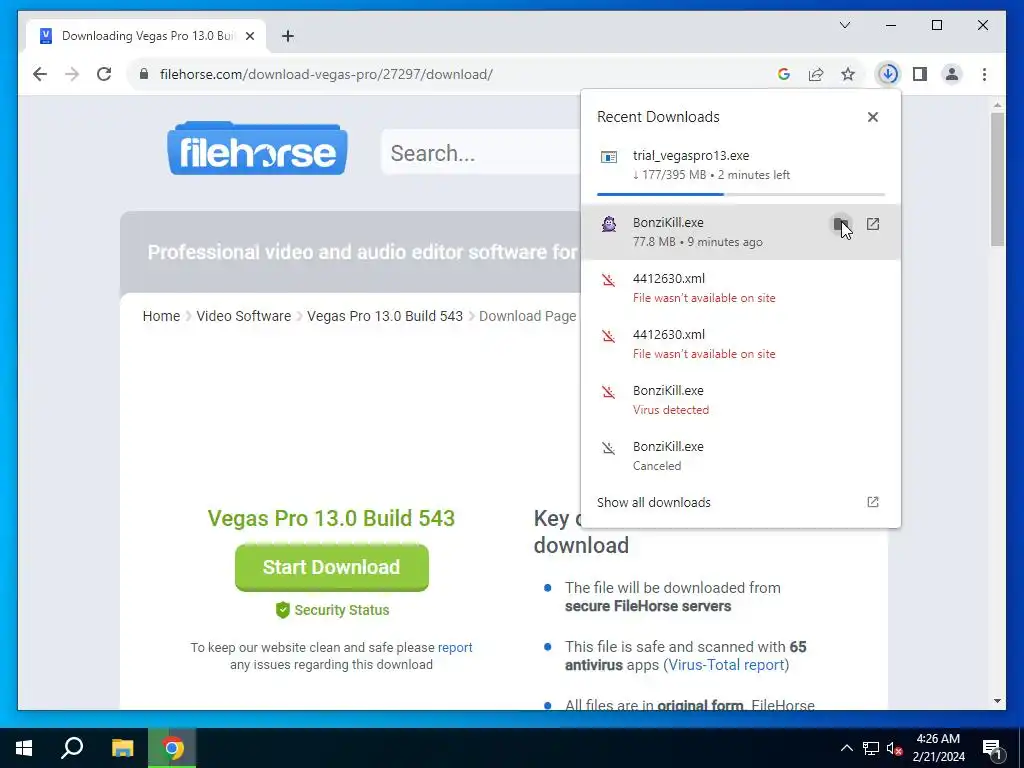Click the green Start Download button

point(332,567)
